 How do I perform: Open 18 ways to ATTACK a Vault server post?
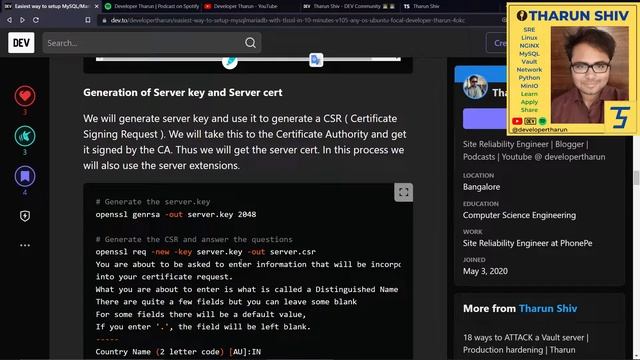pyautogui.click(x=526, y=344)
